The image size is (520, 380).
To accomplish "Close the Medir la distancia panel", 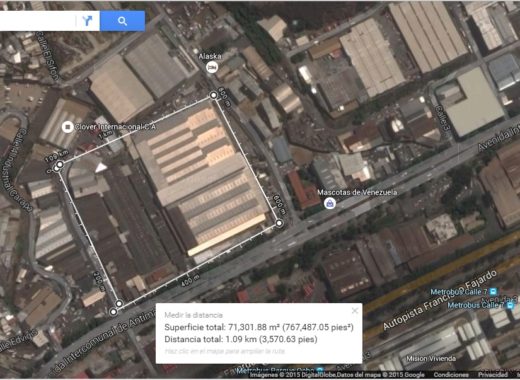I will (x=355, y=311).
